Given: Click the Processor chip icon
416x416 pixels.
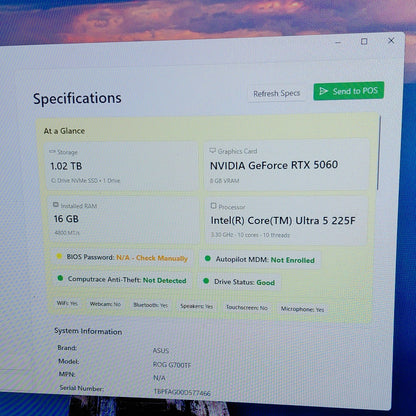Looking at the screenshot, I should click(213, 206).
